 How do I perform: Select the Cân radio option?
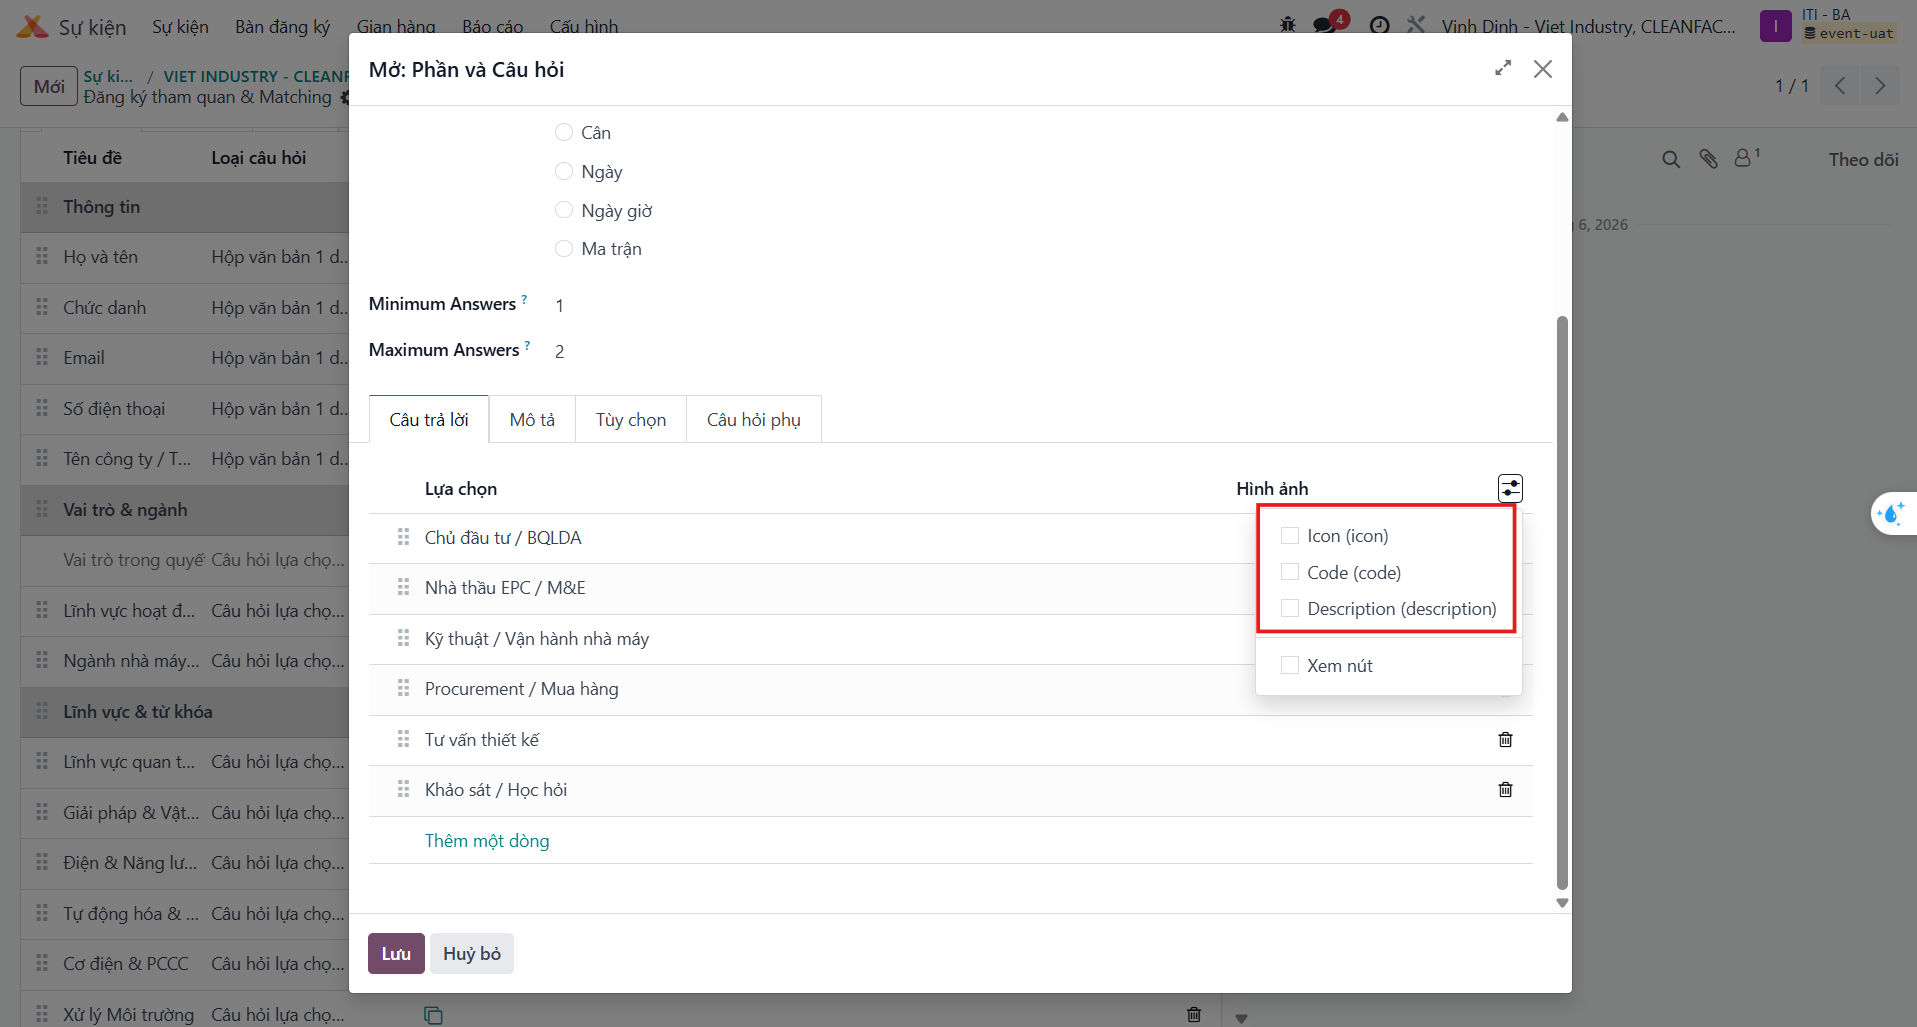tap(564, 132)
